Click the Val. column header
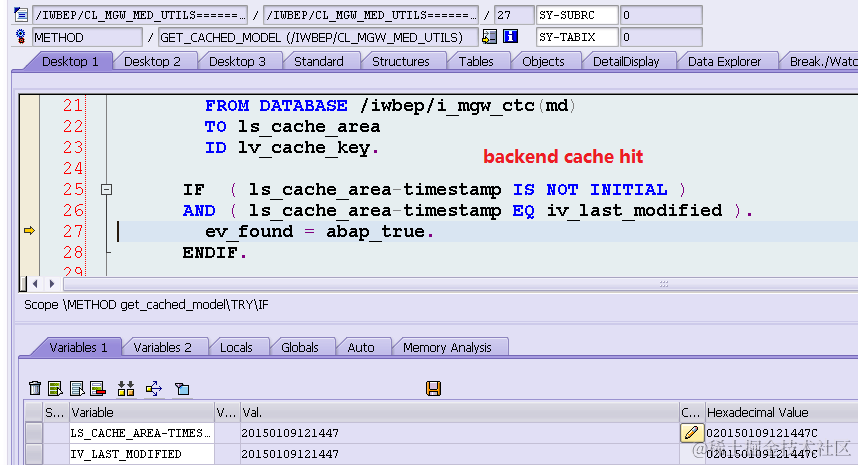This screenshot has height=465, width=858. click(x=459, y=412)
